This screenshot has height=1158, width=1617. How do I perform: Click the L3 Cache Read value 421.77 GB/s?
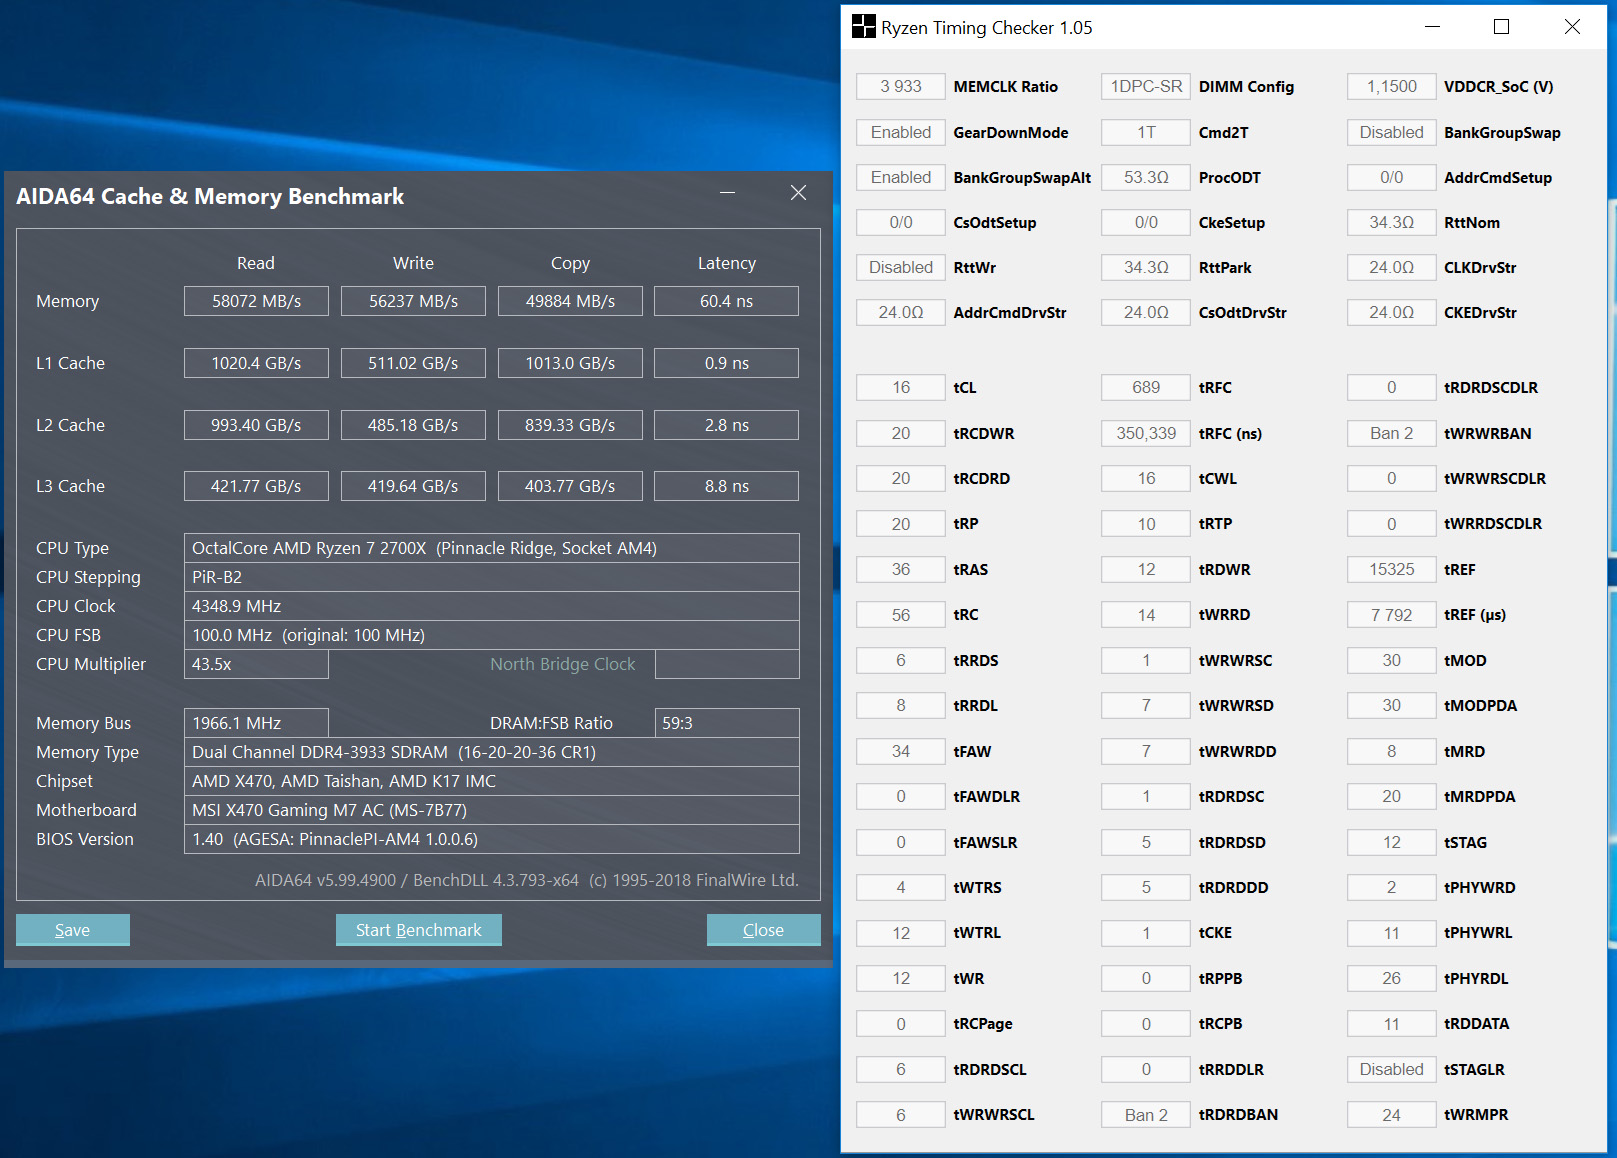pos(256,486)
